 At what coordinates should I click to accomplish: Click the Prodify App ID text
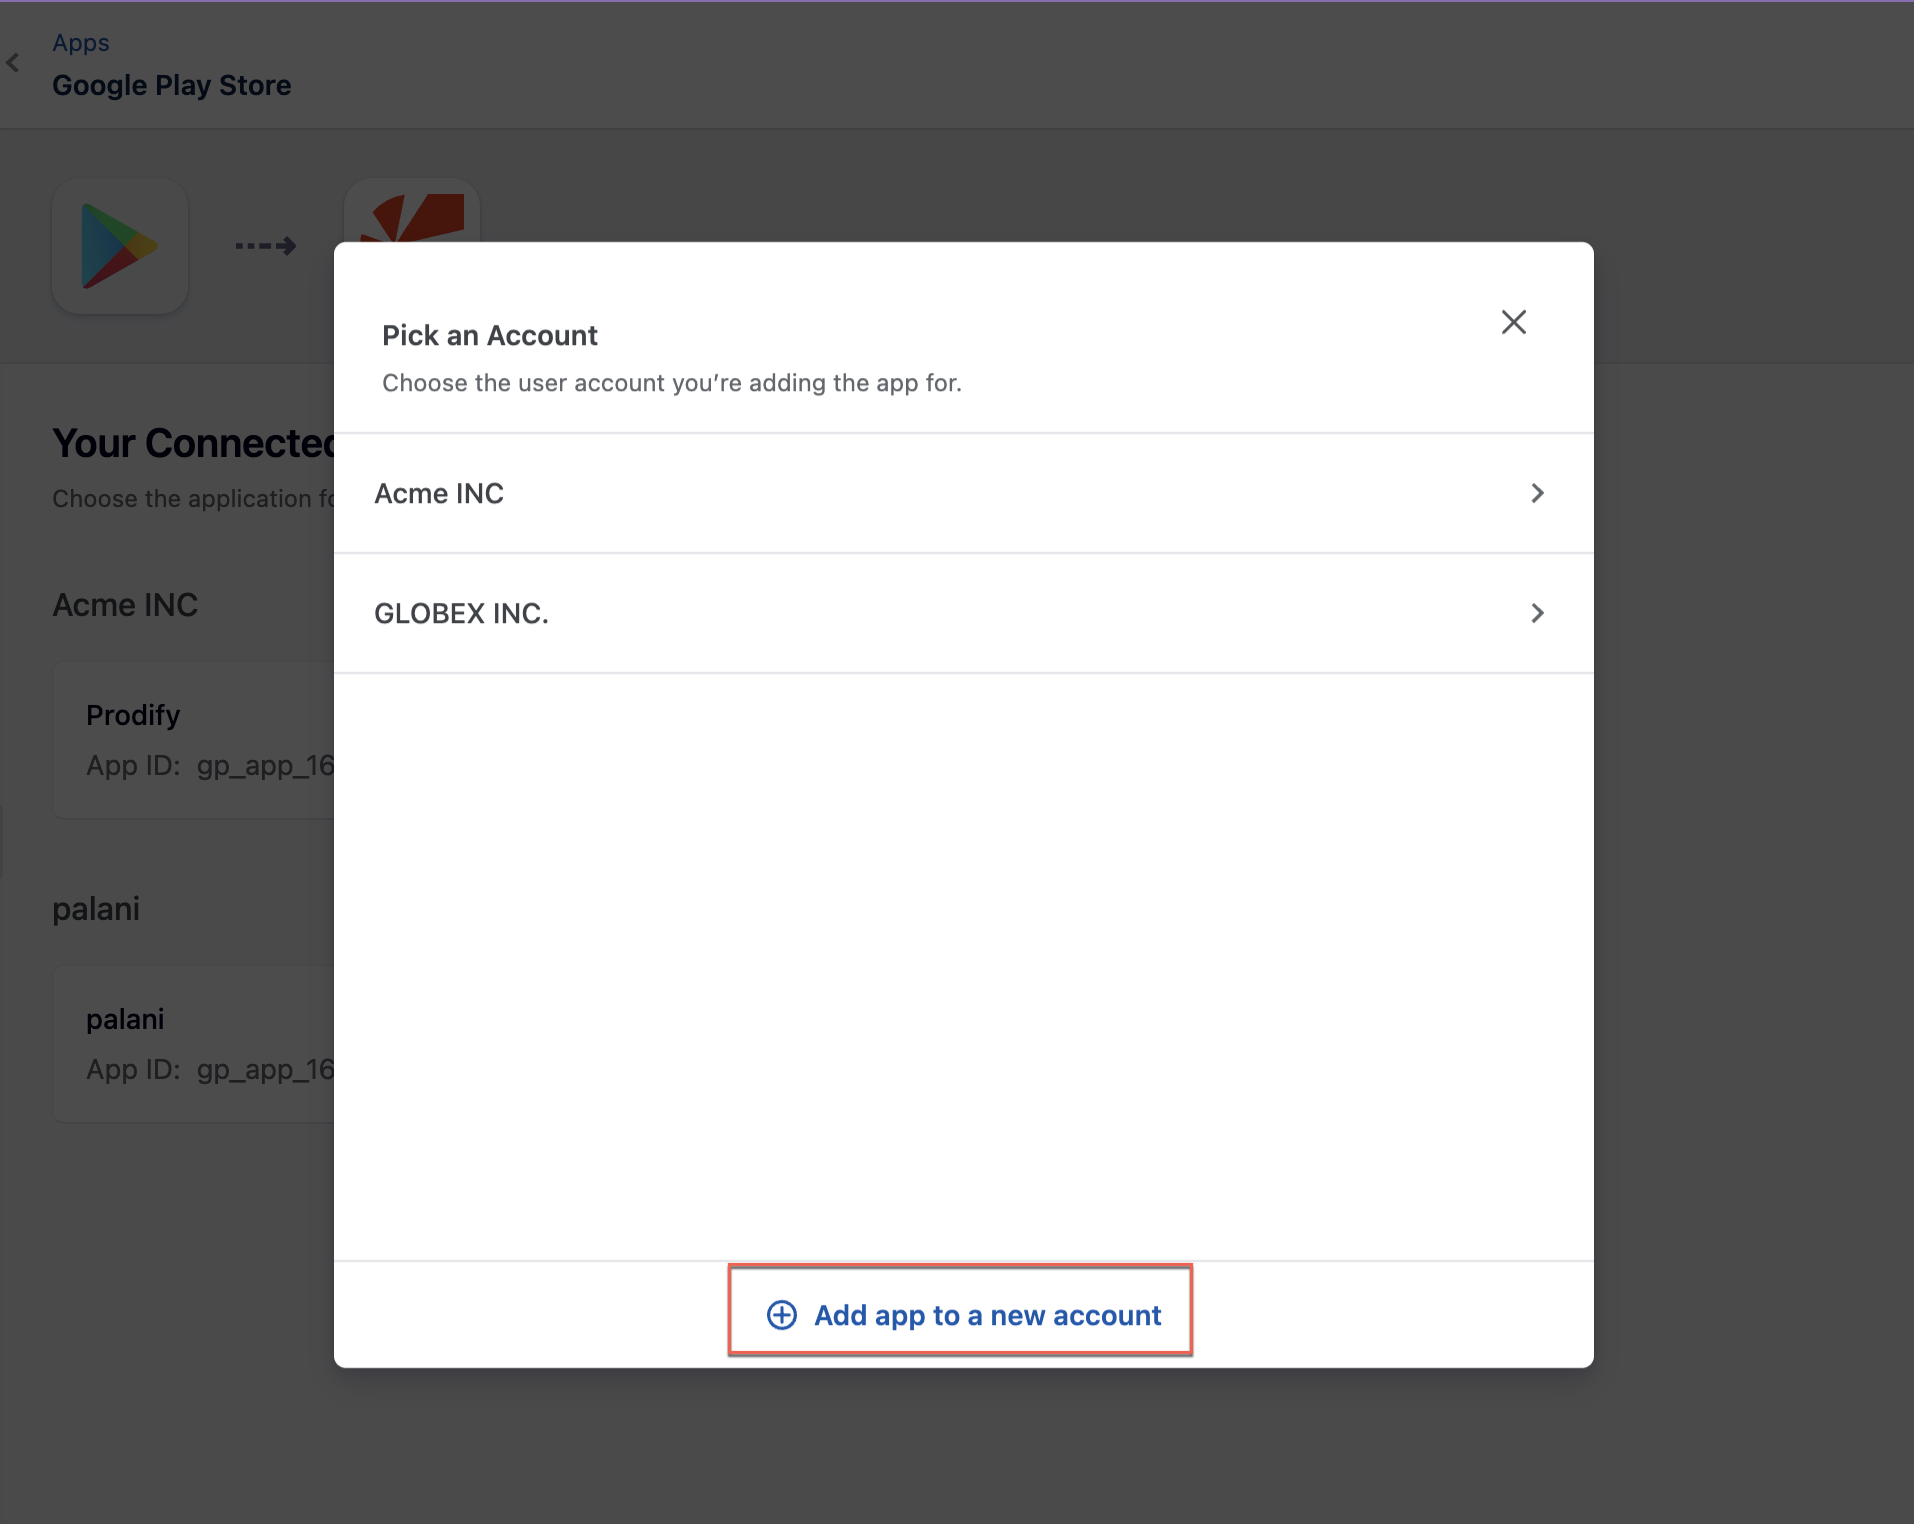tap(210, 766)
